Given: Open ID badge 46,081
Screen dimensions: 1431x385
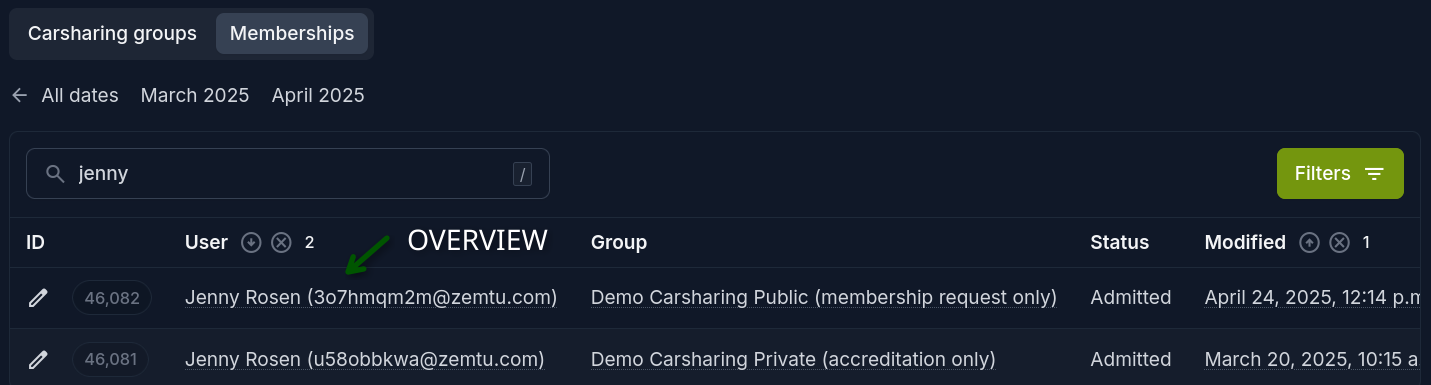Looking at the screenshot, I should tap(111, 359).
